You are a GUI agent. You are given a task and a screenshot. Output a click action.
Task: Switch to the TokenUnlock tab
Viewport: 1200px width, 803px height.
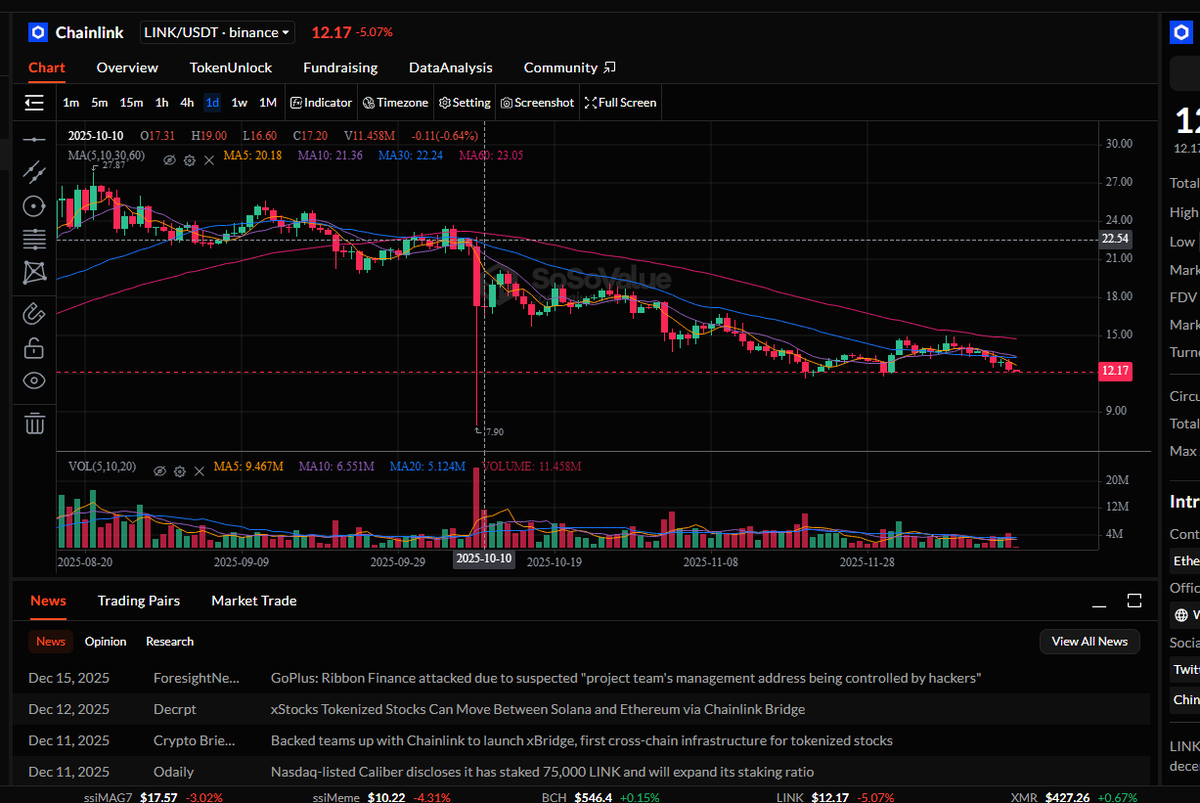(x=231, y=67)
